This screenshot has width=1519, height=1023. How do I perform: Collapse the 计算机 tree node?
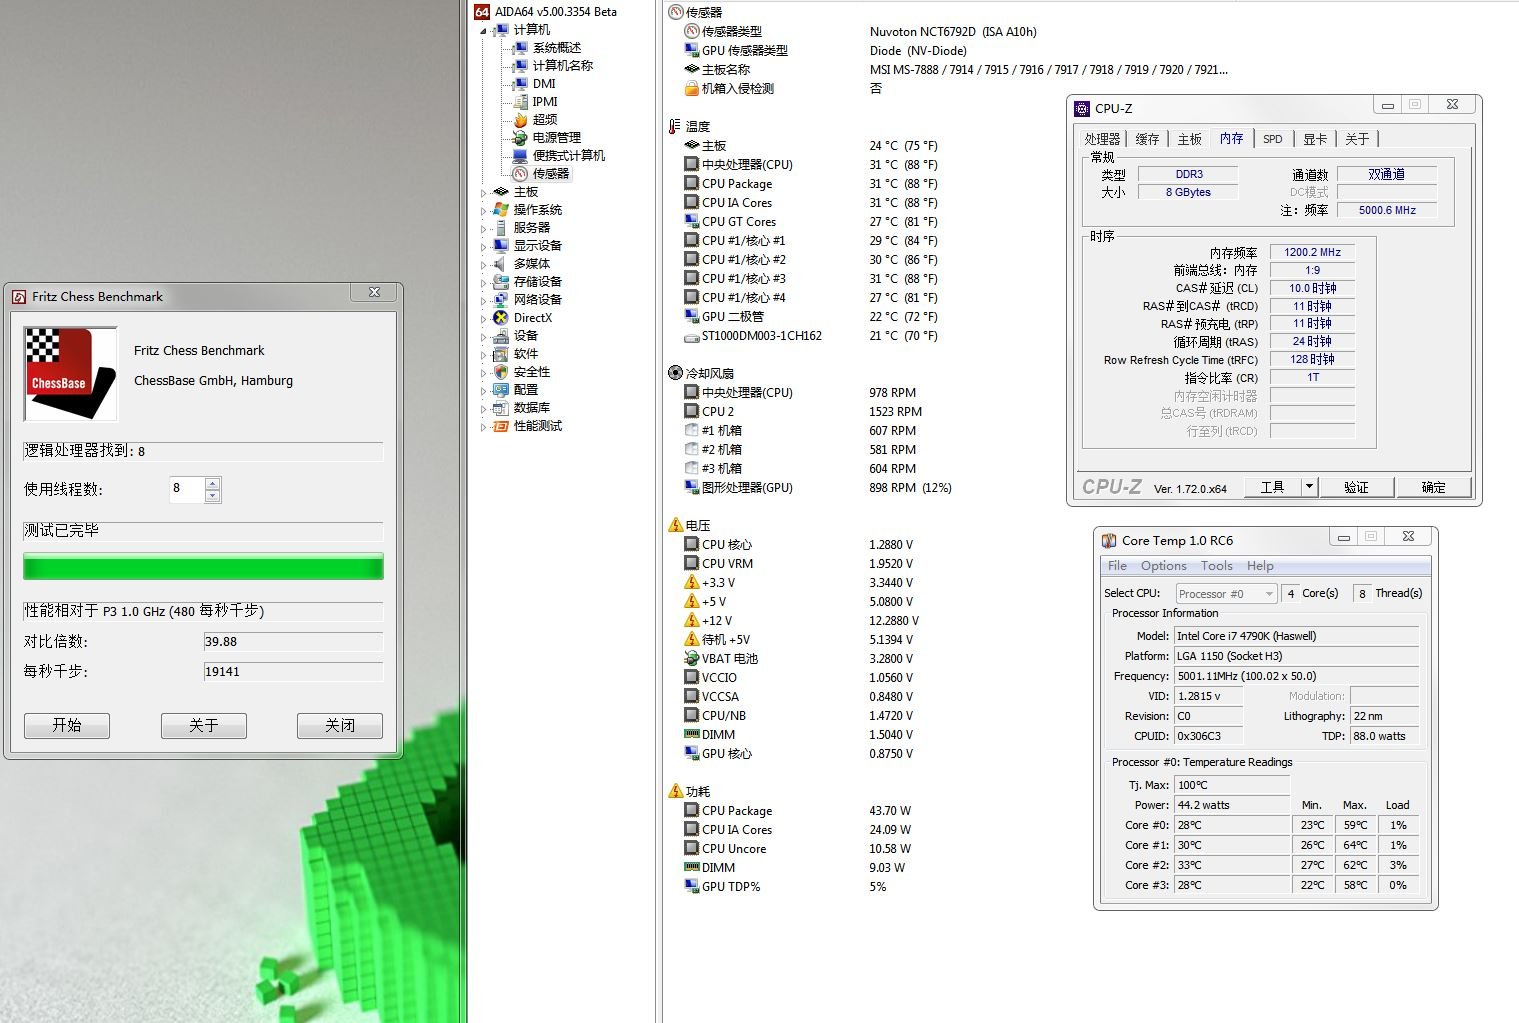483,31
